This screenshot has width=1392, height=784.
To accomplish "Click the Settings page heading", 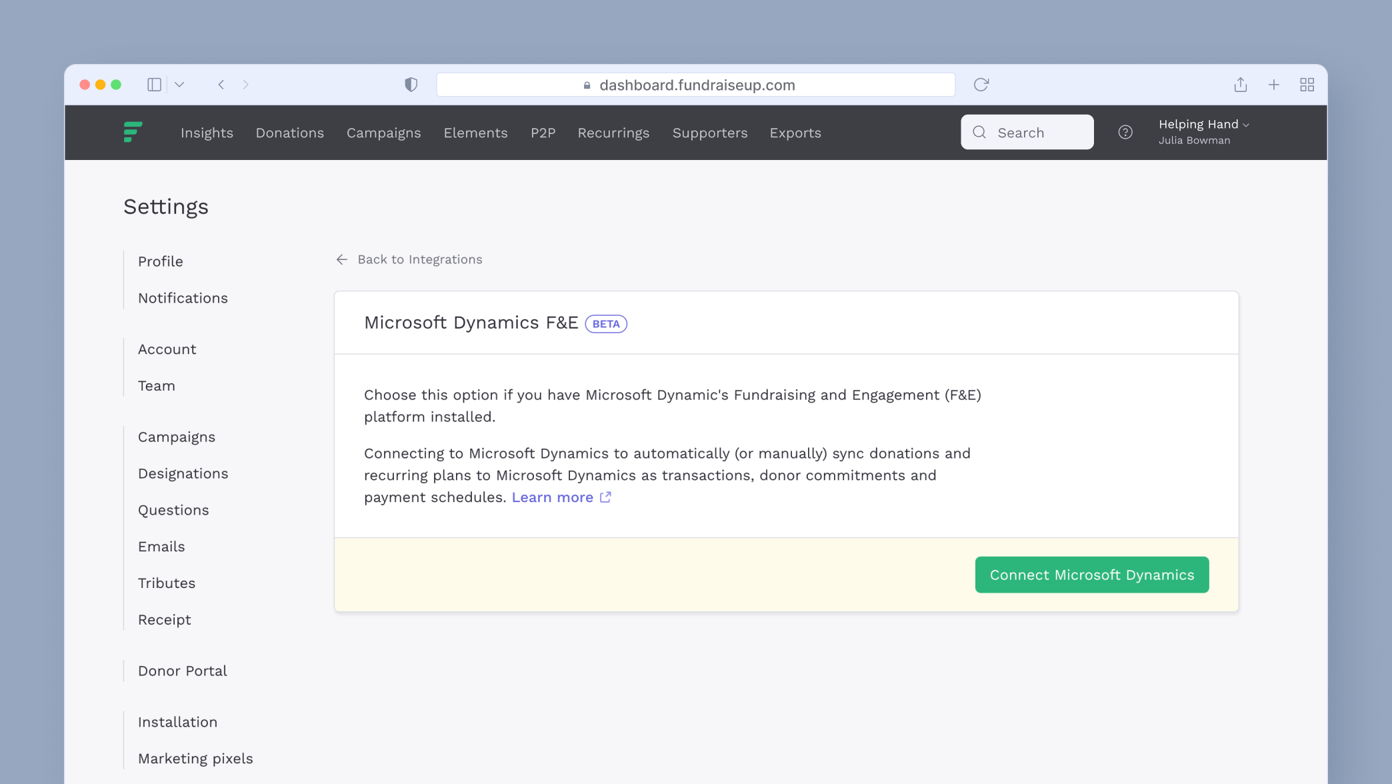I will pos(166,207).
